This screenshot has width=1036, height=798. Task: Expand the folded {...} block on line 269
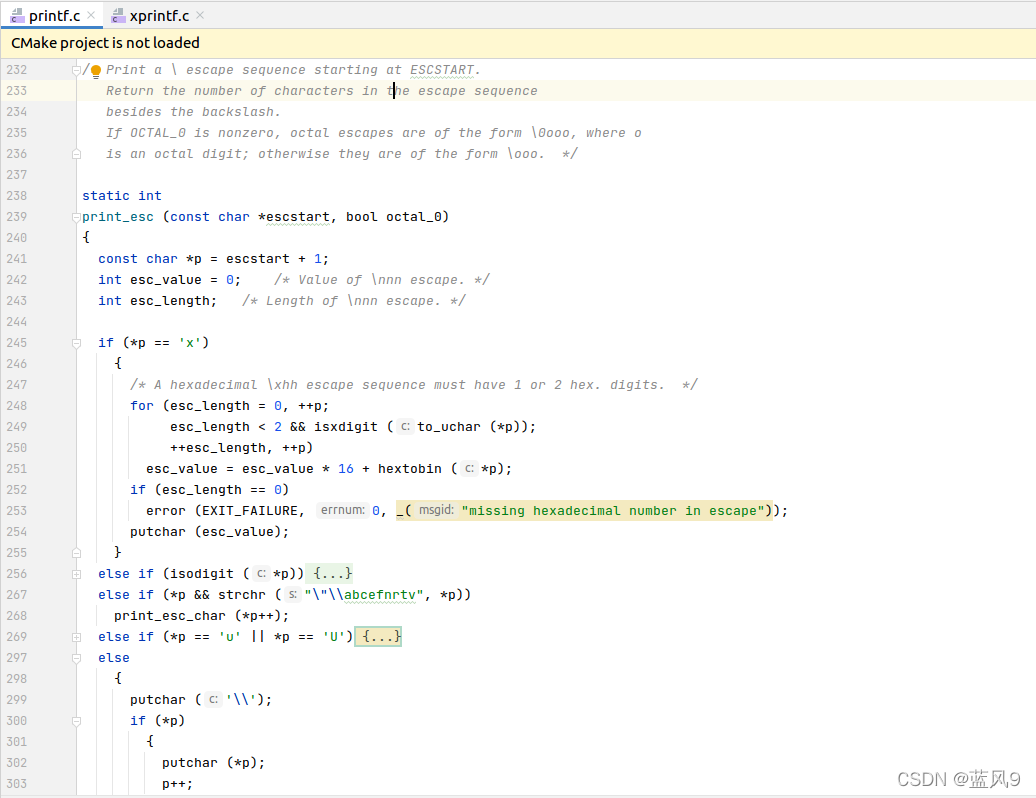[x=378, y=636]
